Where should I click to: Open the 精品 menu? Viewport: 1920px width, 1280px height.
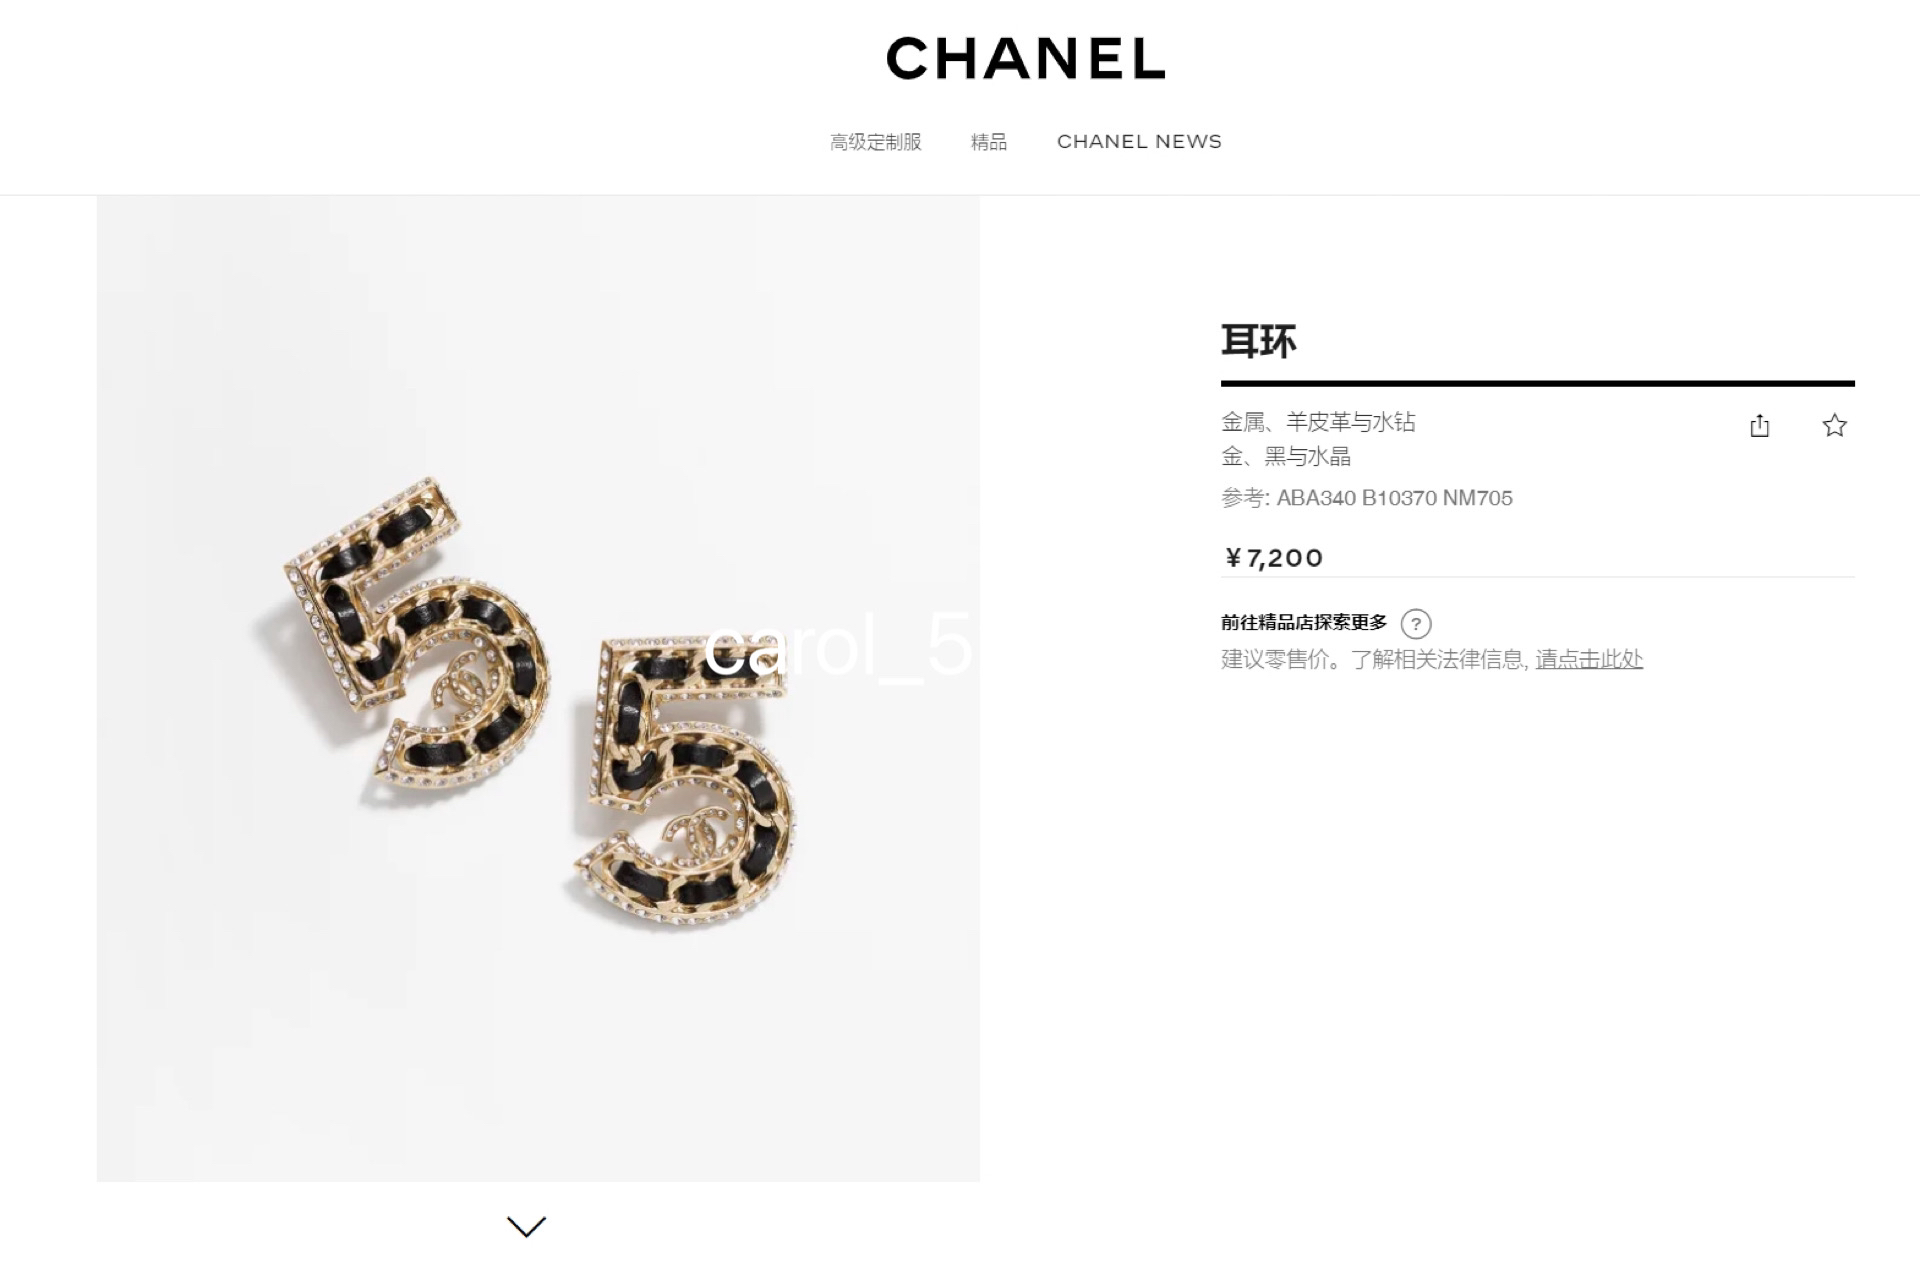(x=989, y=142)
